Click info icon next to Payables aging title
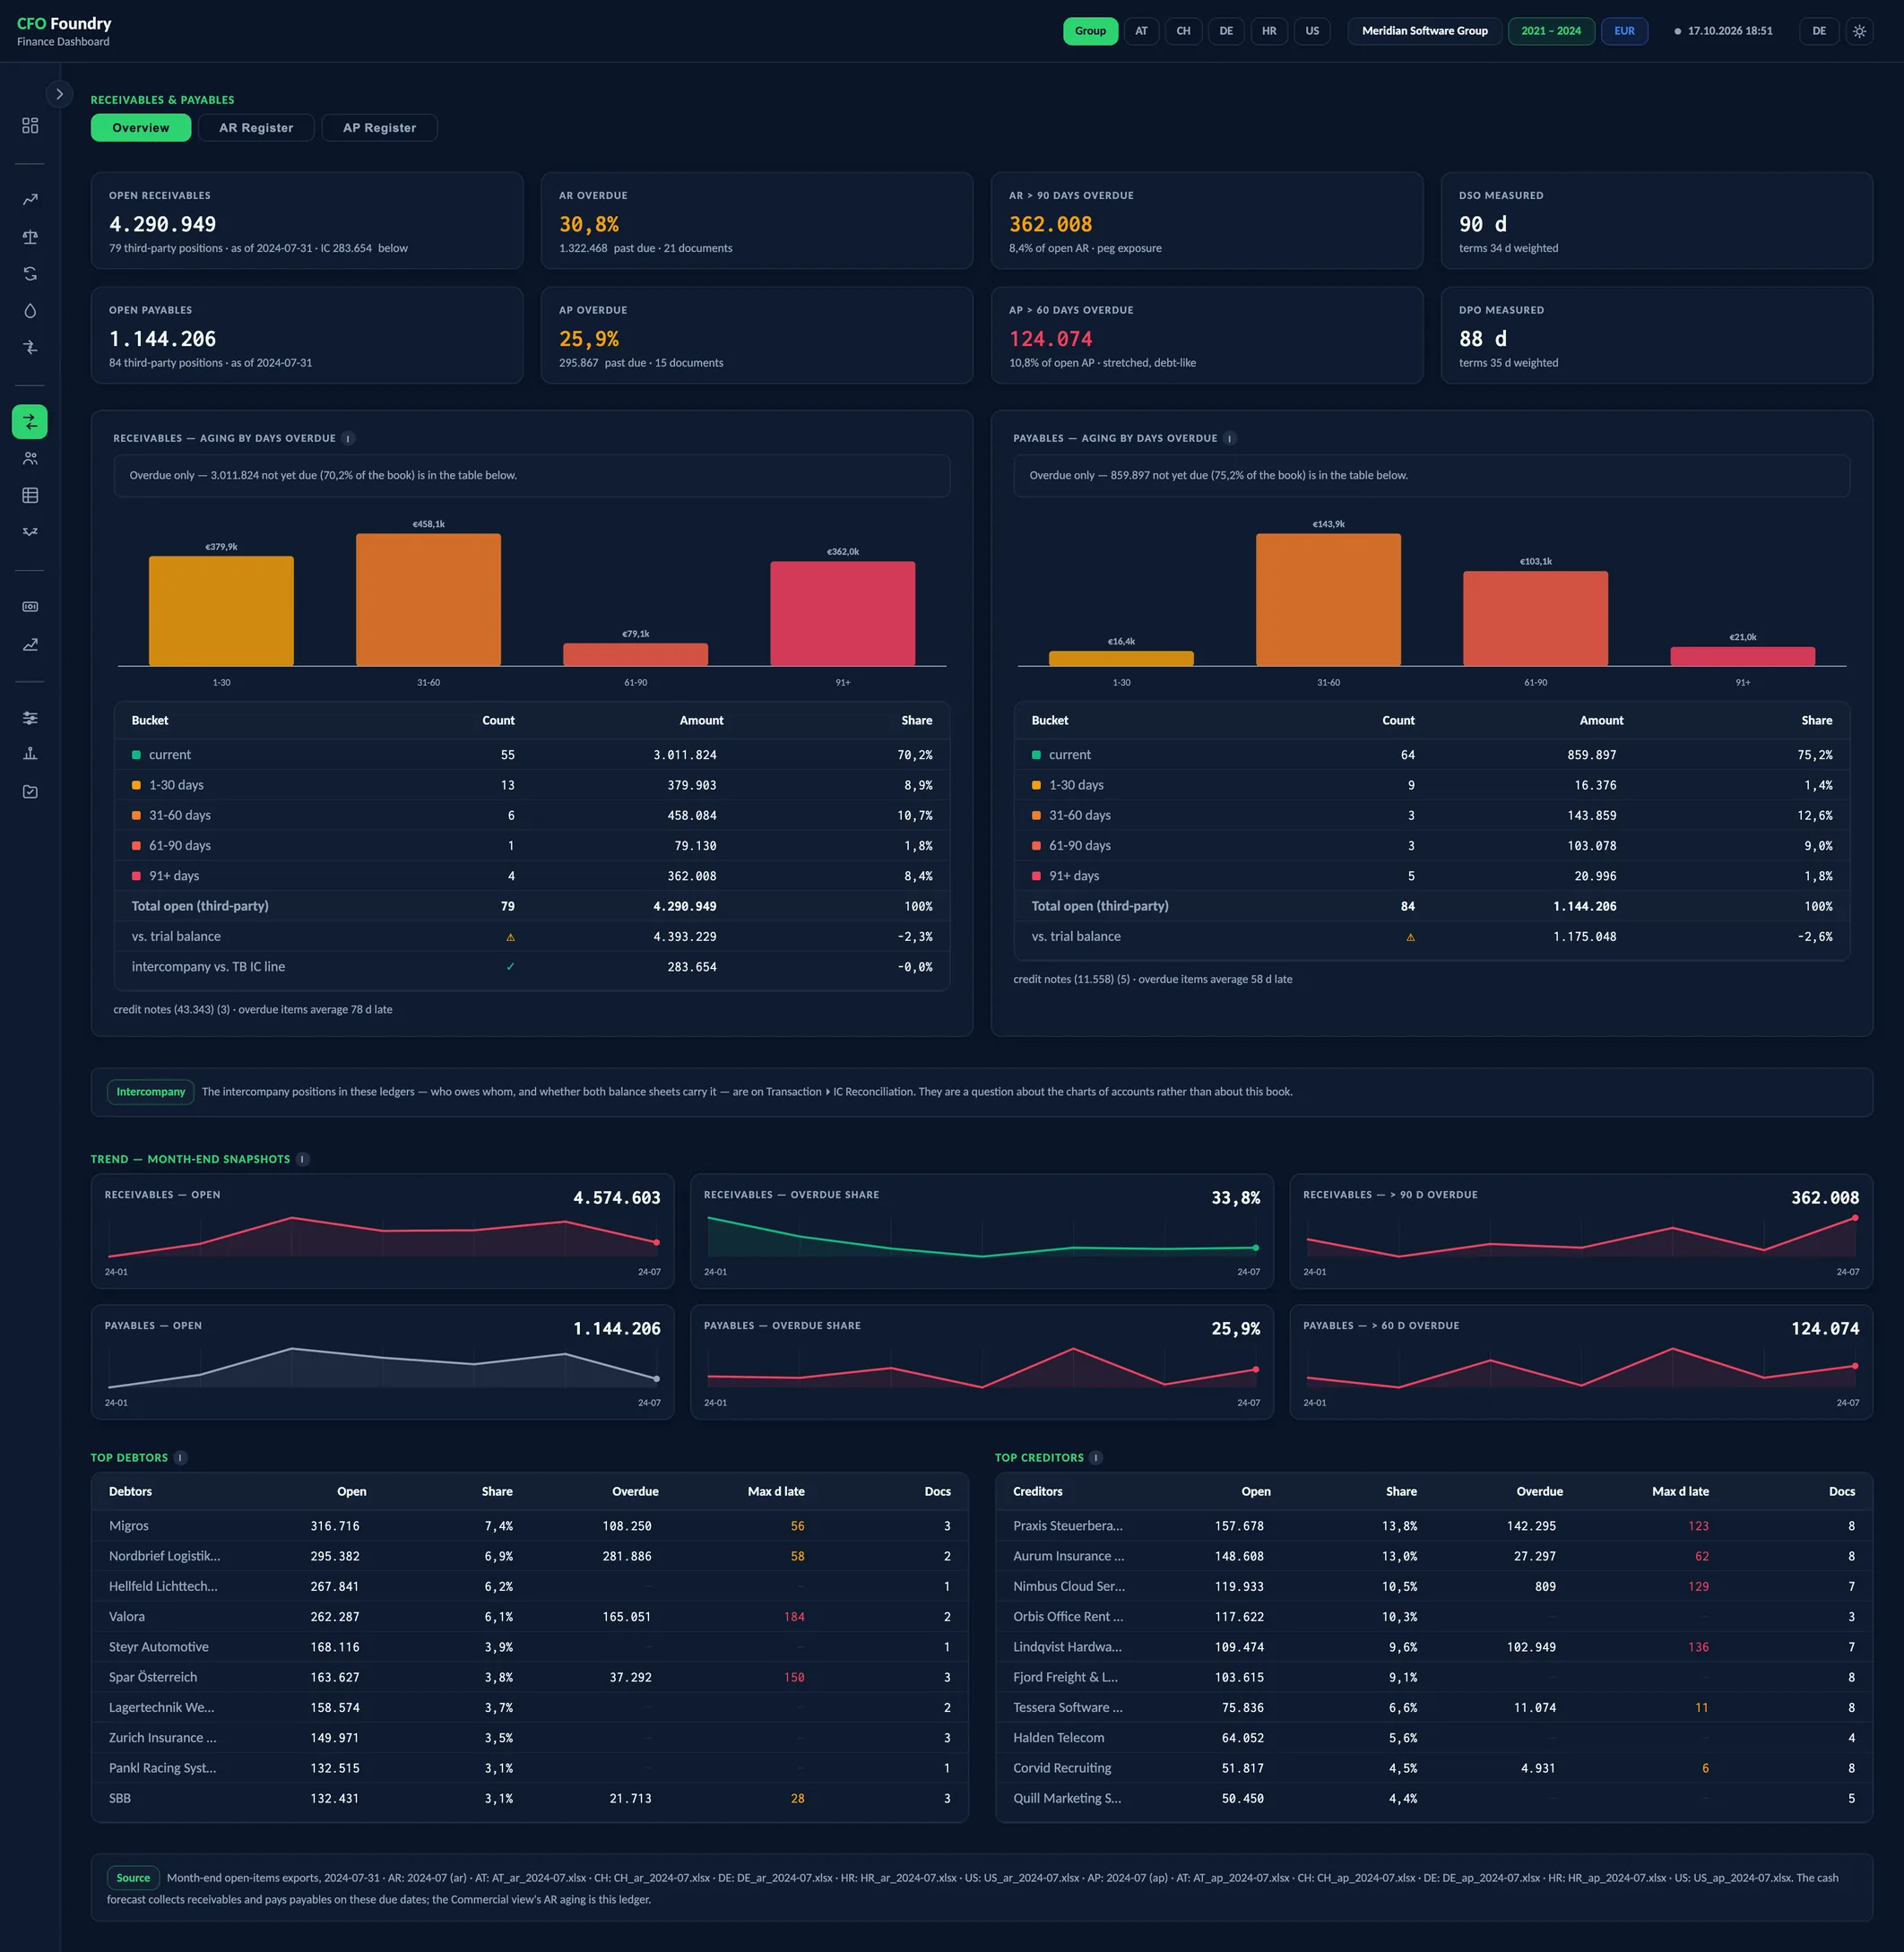The image size is (1904, 1952). click(1230, 438)
